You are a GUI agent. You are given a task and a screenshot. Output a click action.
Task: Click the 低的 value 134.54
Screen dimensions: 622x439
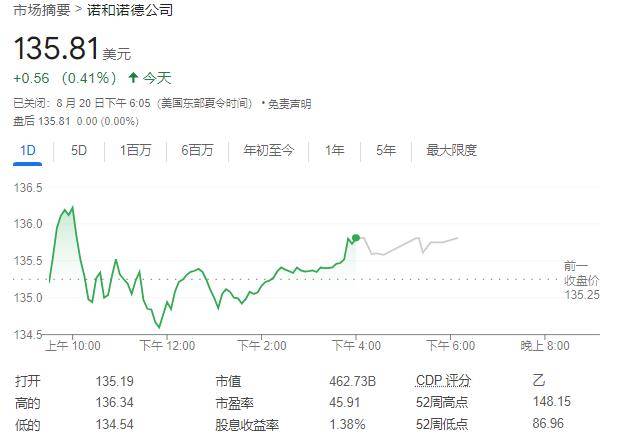coord(114,424)
